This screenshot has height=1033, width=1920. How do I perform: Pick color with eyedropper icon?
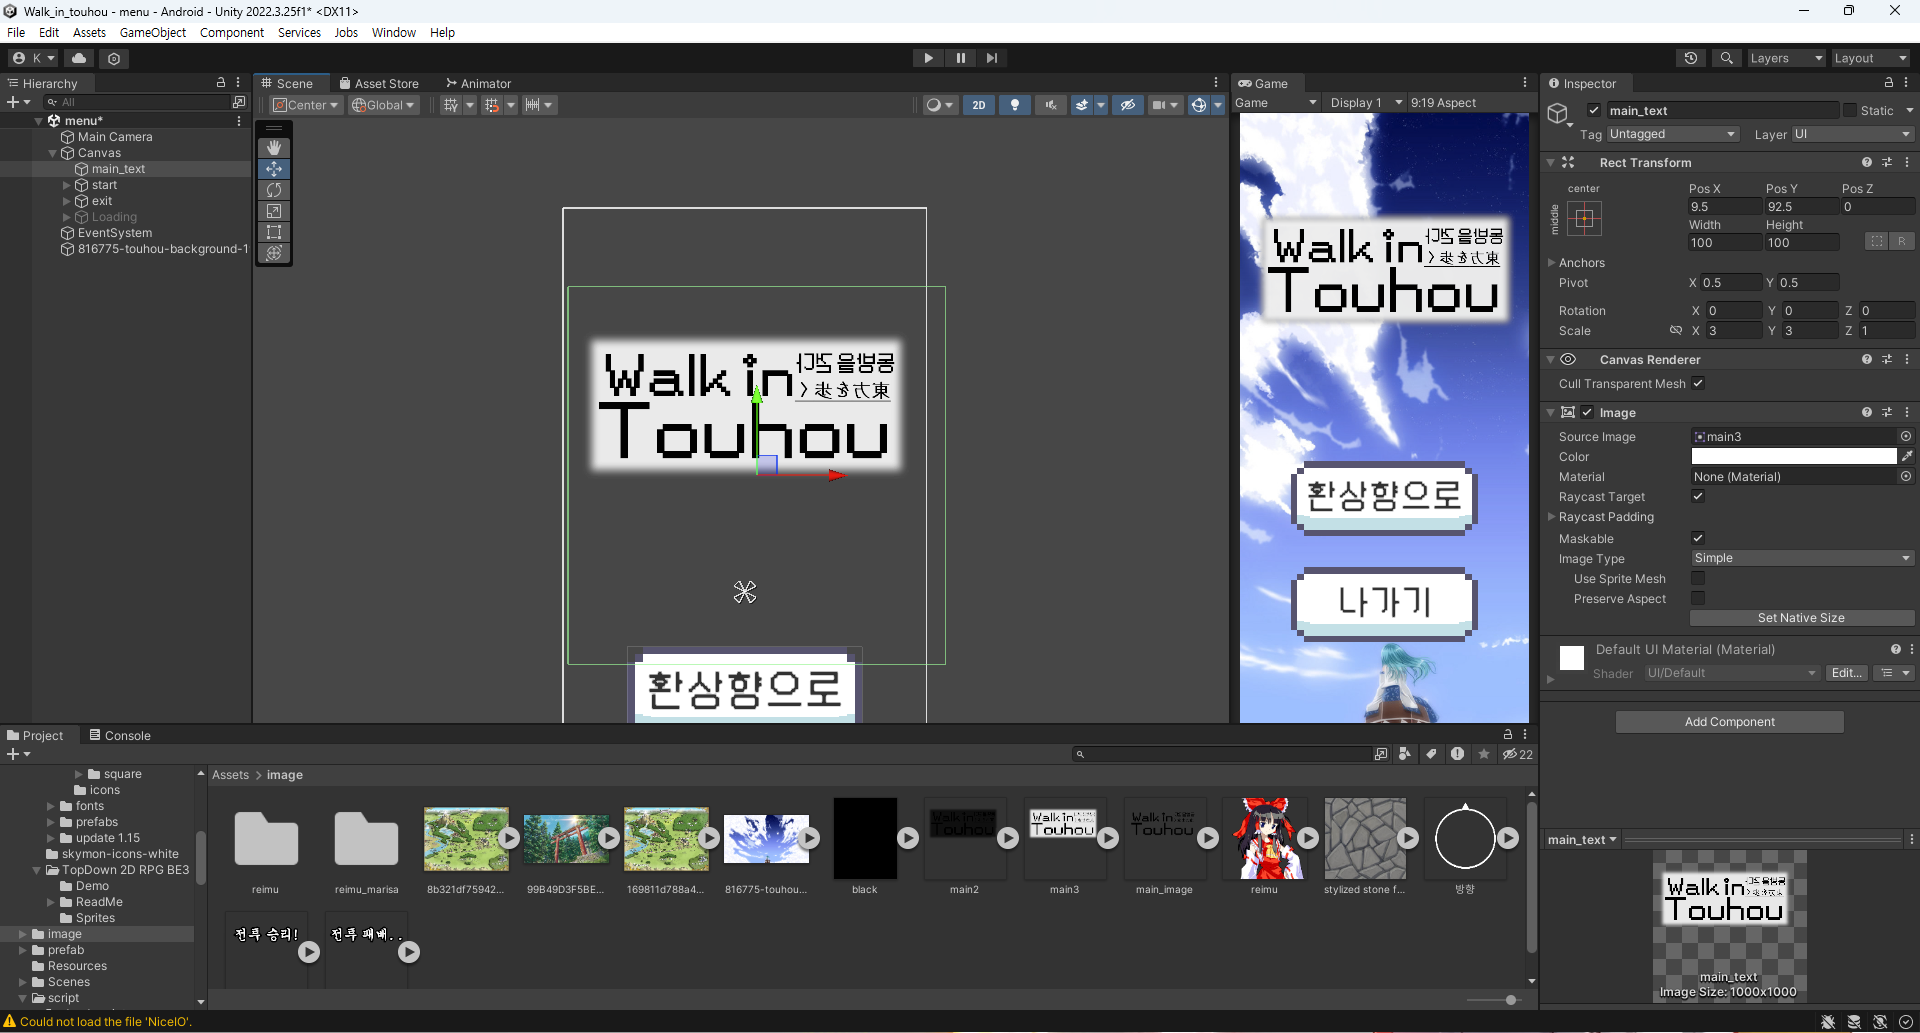tap(1907, 456)
